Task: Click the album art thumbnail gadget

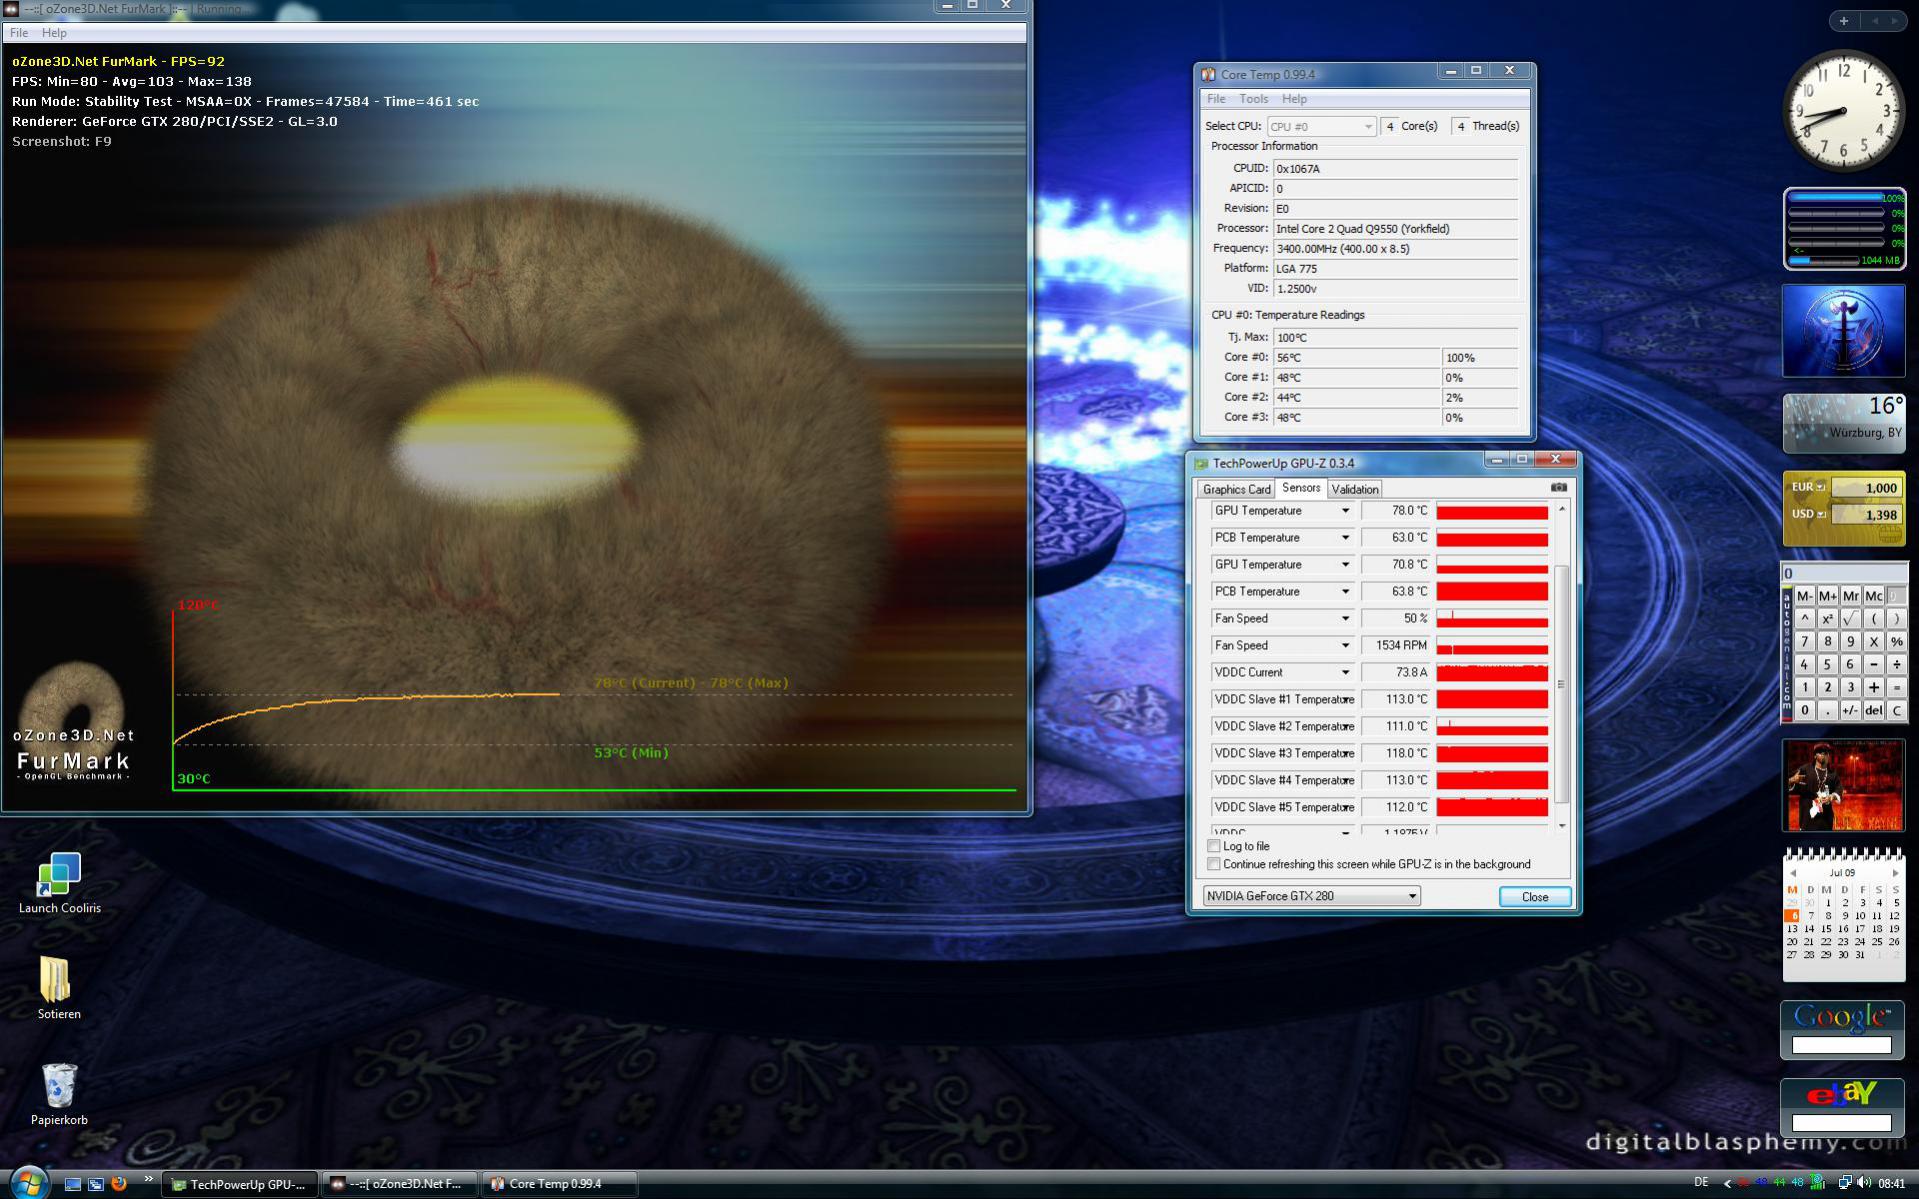Action: click(1843, 785)
